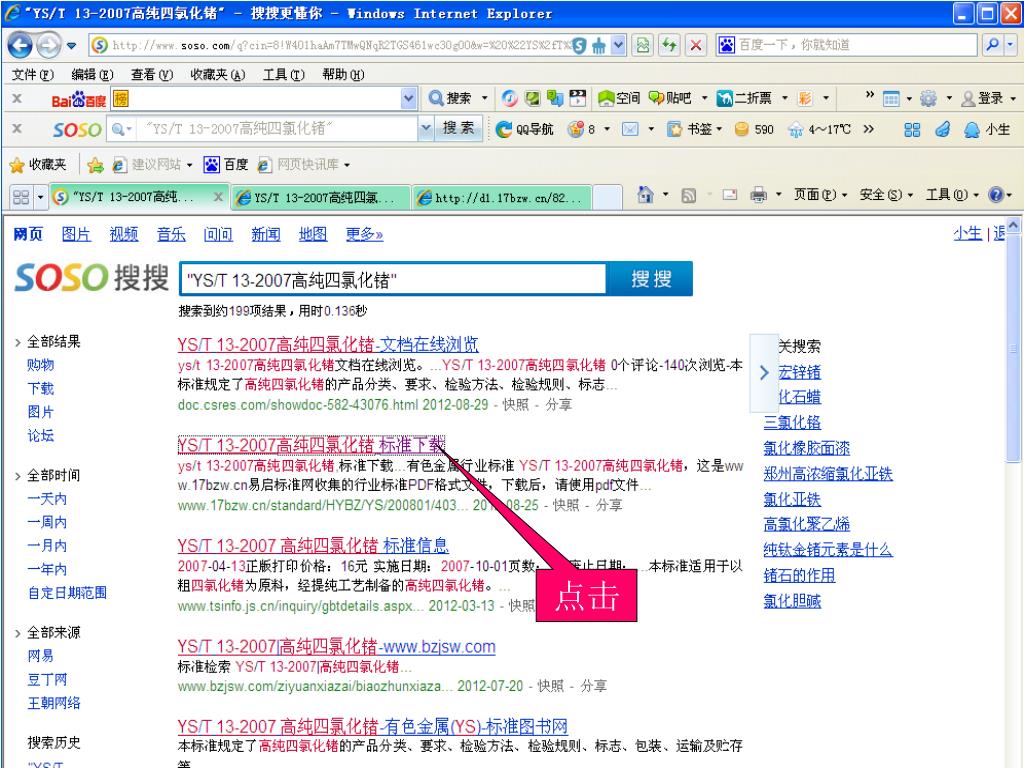Click the Print icon in command bar

tap(758, 195)
